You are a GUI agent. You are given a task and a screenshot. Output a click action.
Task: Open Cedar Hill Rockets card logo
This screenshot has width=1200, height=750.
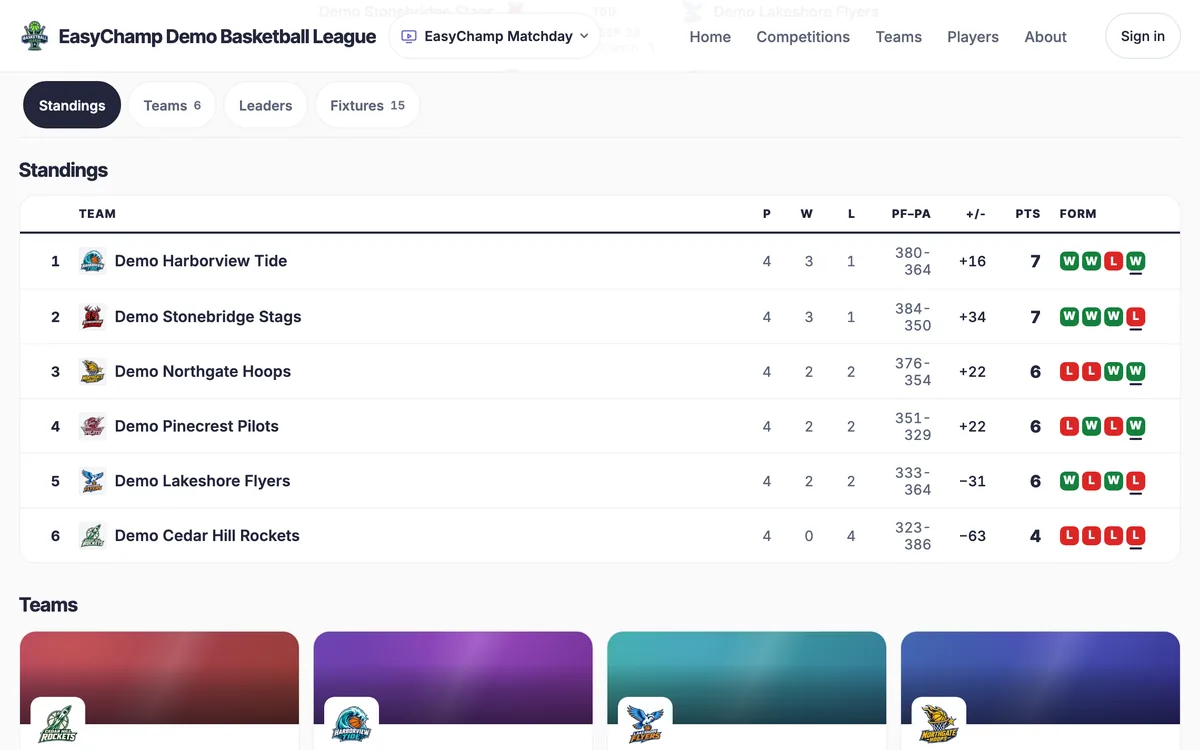(x=58, y=723)
